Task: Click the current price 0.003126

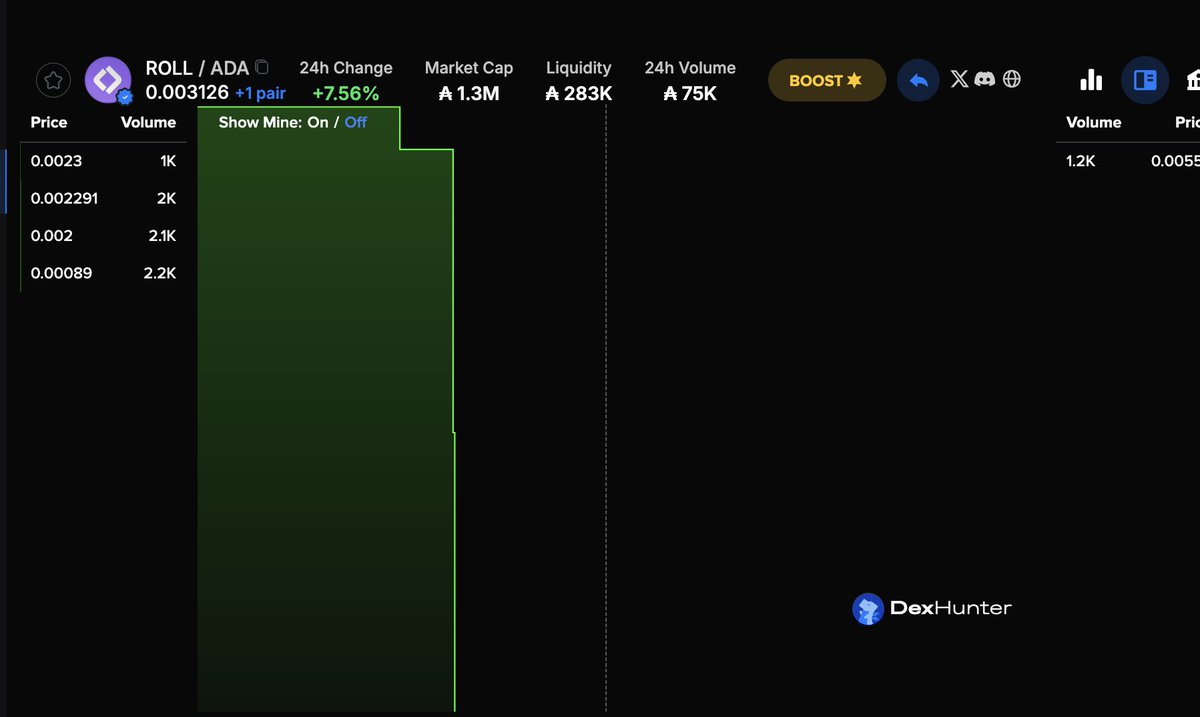Action: coord(187,93)
